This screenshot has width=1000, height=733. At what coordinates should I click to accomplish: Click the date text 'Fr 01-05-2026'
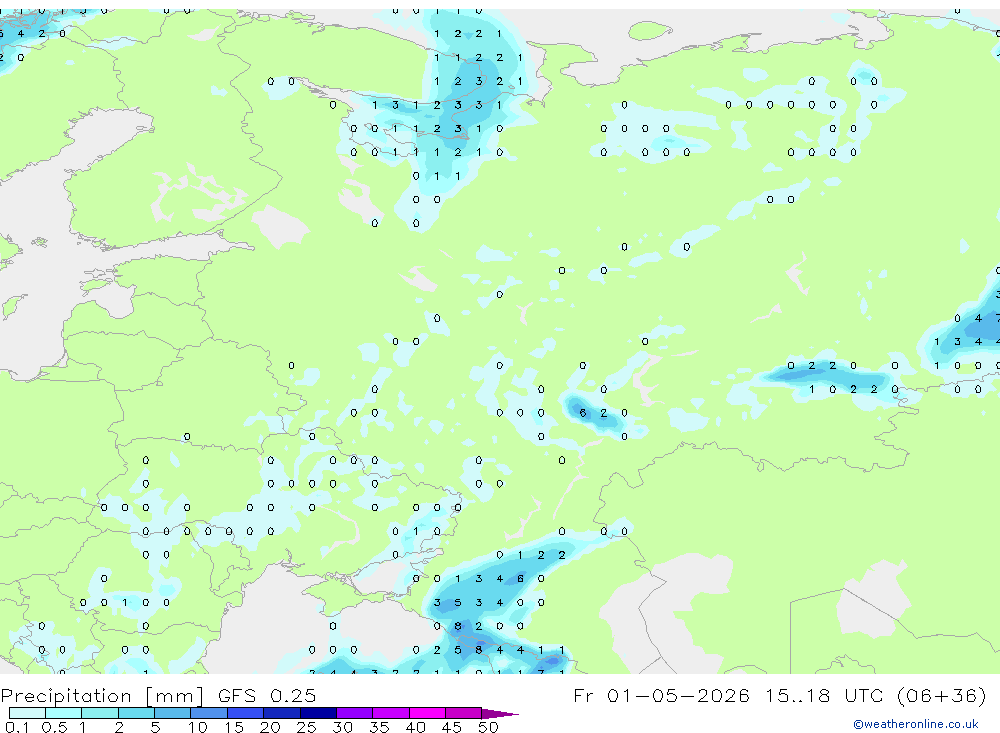pos(661,695)
